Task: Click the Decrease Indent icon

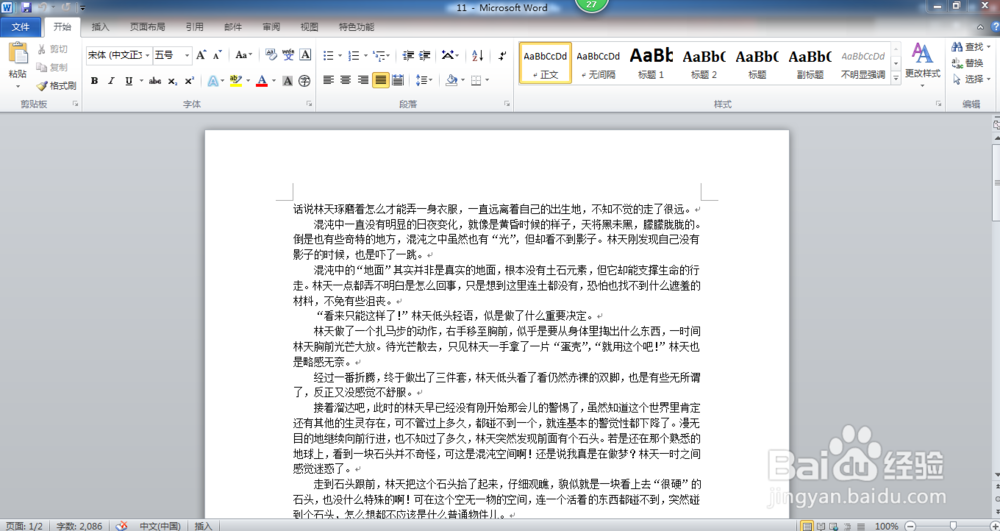Action: (x=408, y=56)
